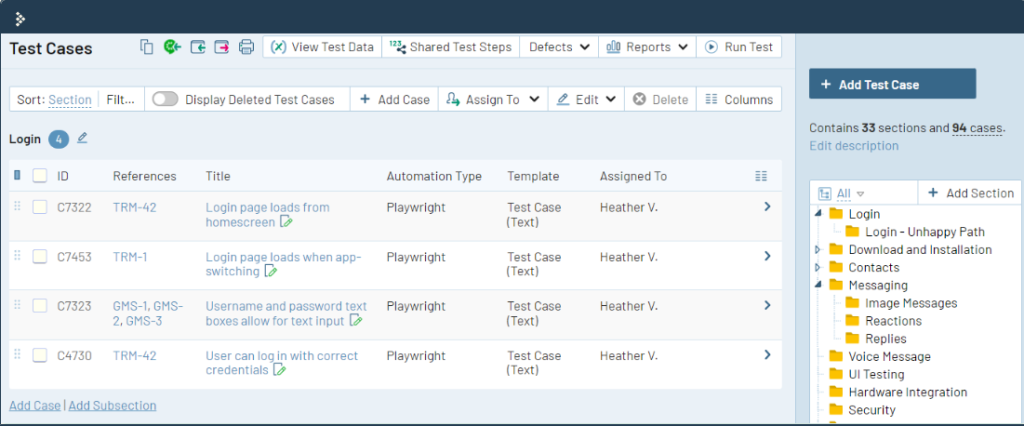Click the Add Section button
1024x426 pixels.
coord(970,193)
